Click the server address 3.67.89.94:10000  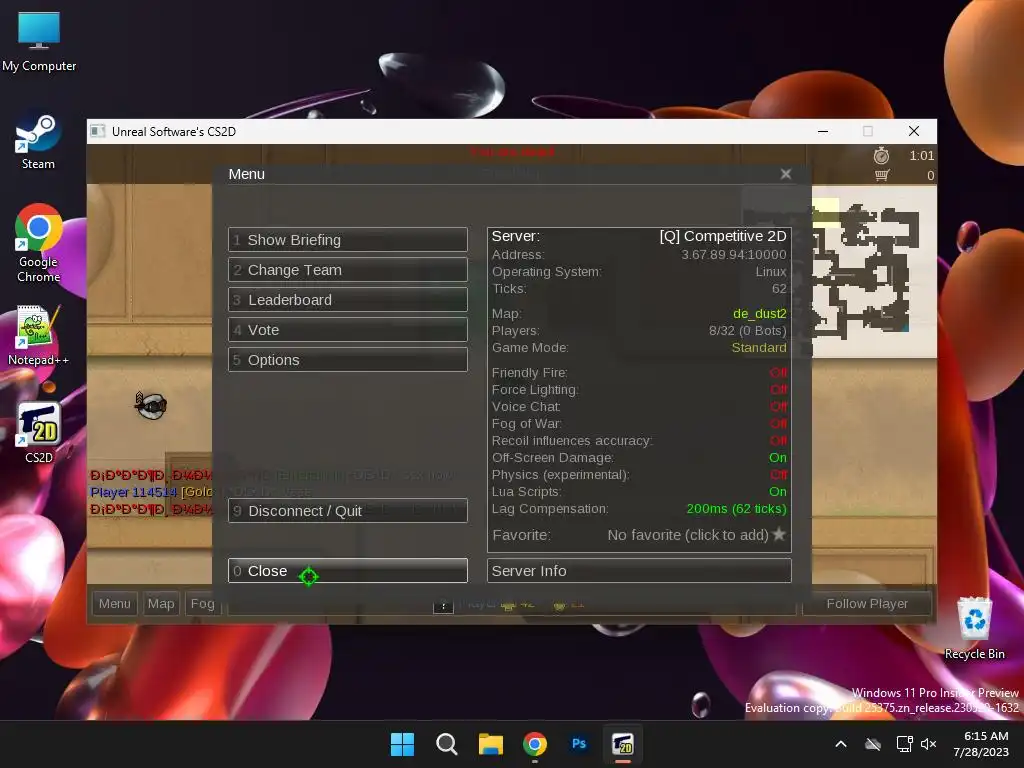click(733, 255)
